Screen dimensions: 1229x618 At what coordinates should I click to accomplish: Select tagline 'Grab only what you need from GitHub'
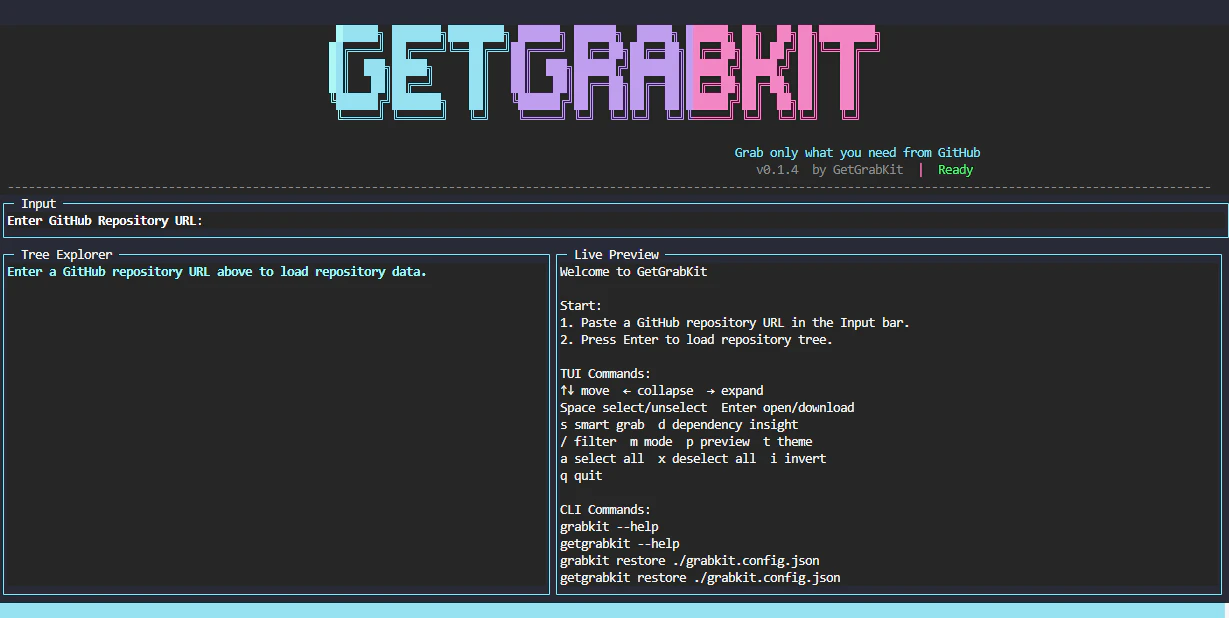coord(857,153)
